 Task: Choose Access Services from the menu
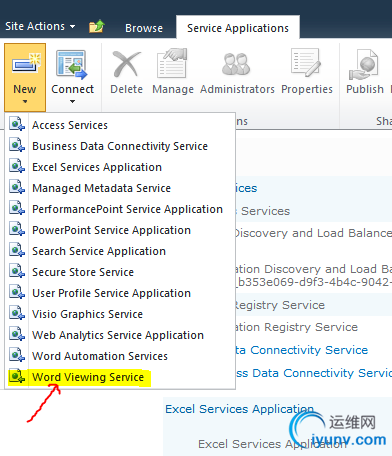(70, 125)
